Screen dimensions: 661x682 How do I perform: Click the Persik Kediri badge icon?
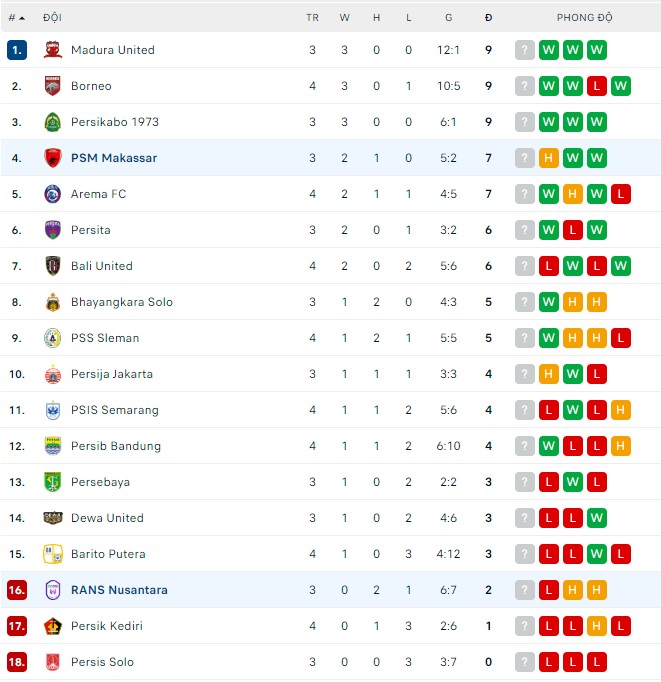[53, 626]
